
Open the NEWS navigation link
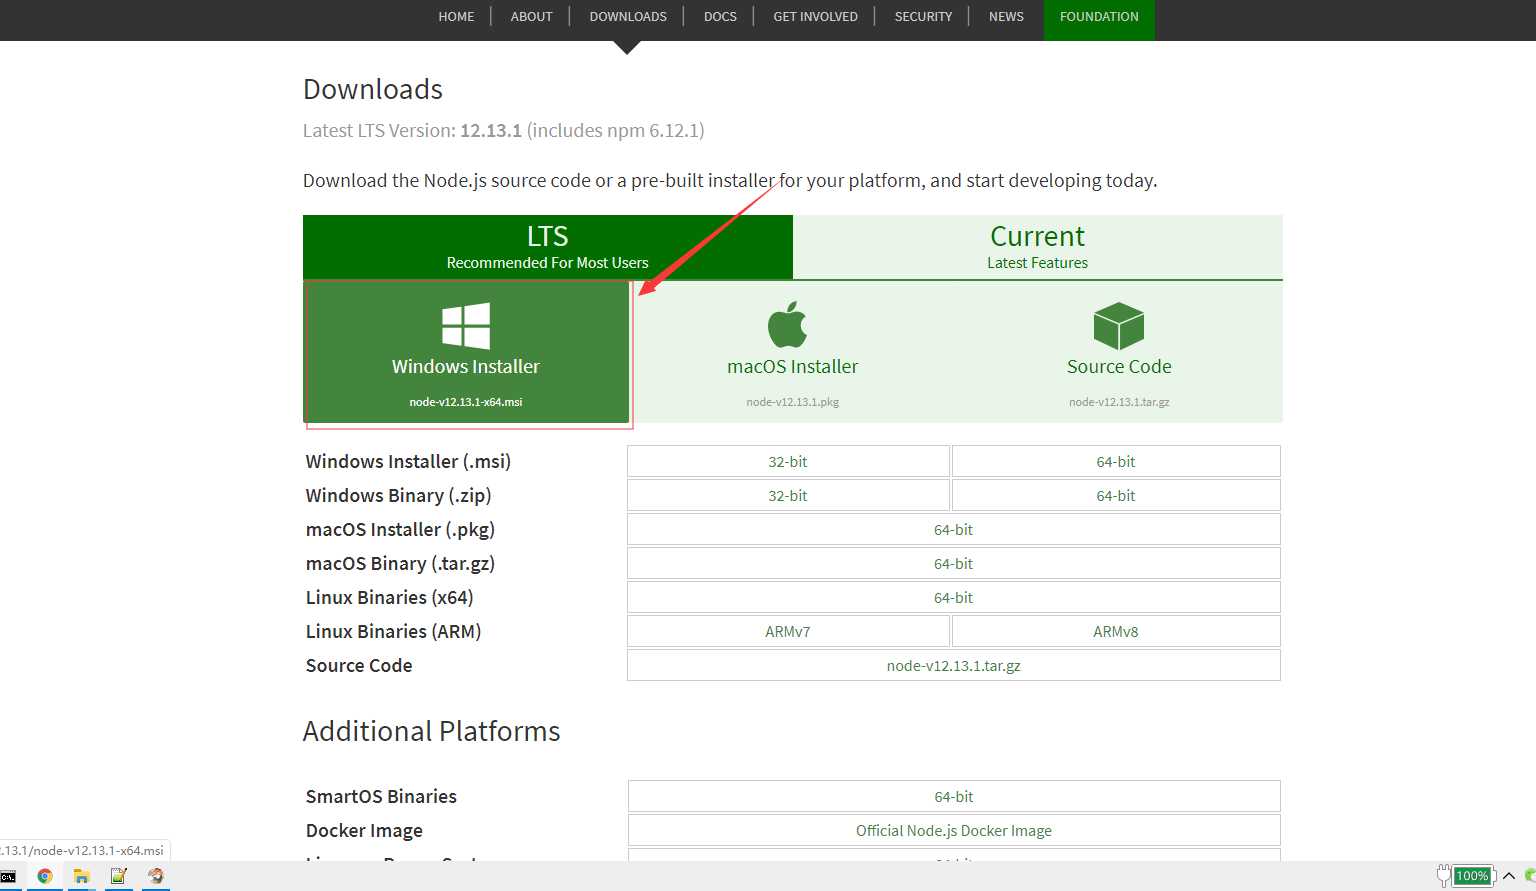[1006, 17]
